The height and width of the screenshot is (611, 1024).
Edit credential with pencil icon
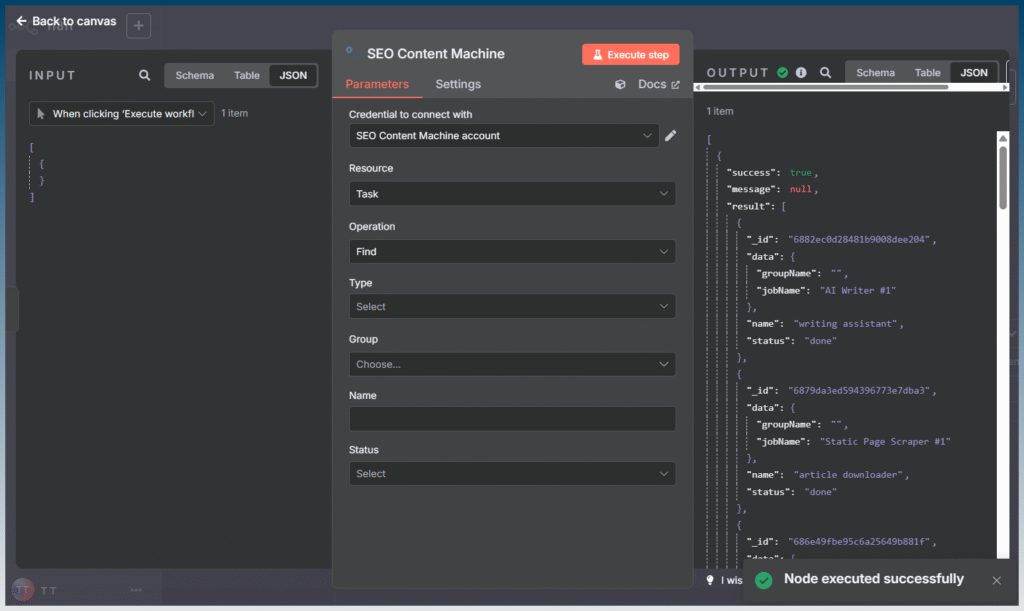671,136
